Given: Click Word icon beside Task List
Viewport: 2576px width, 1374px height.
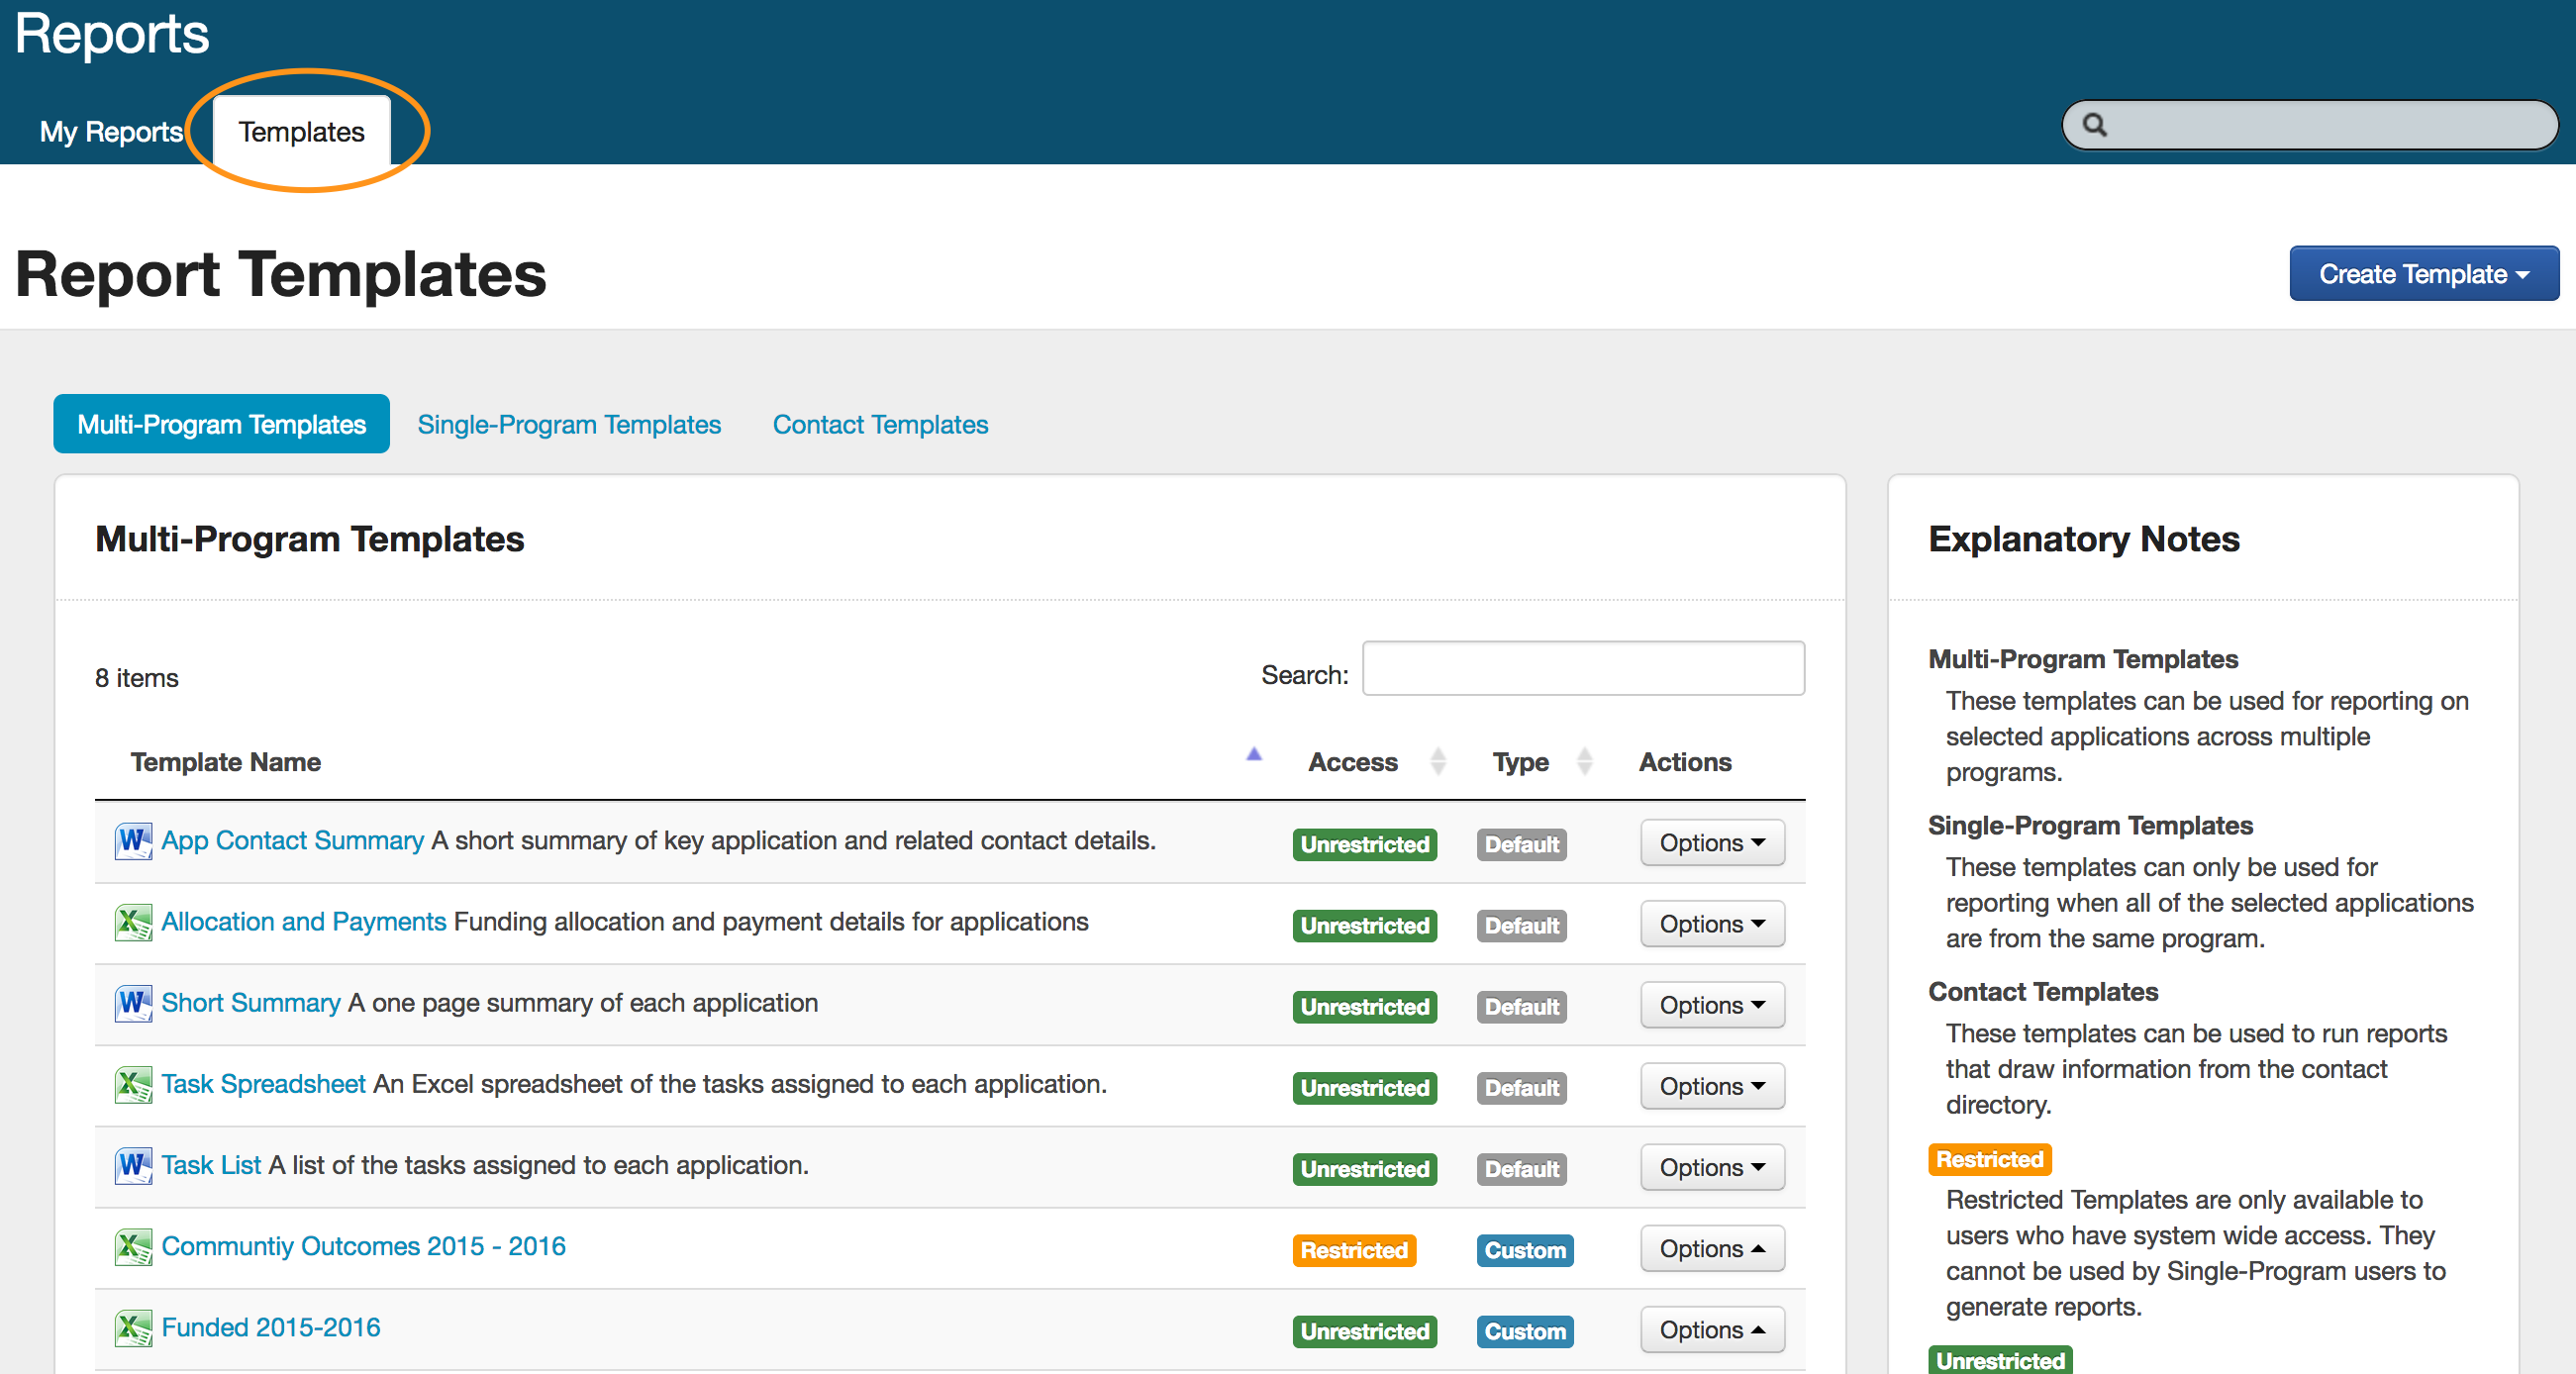Looking at the screenshot, I should [x=133, y=1165].
